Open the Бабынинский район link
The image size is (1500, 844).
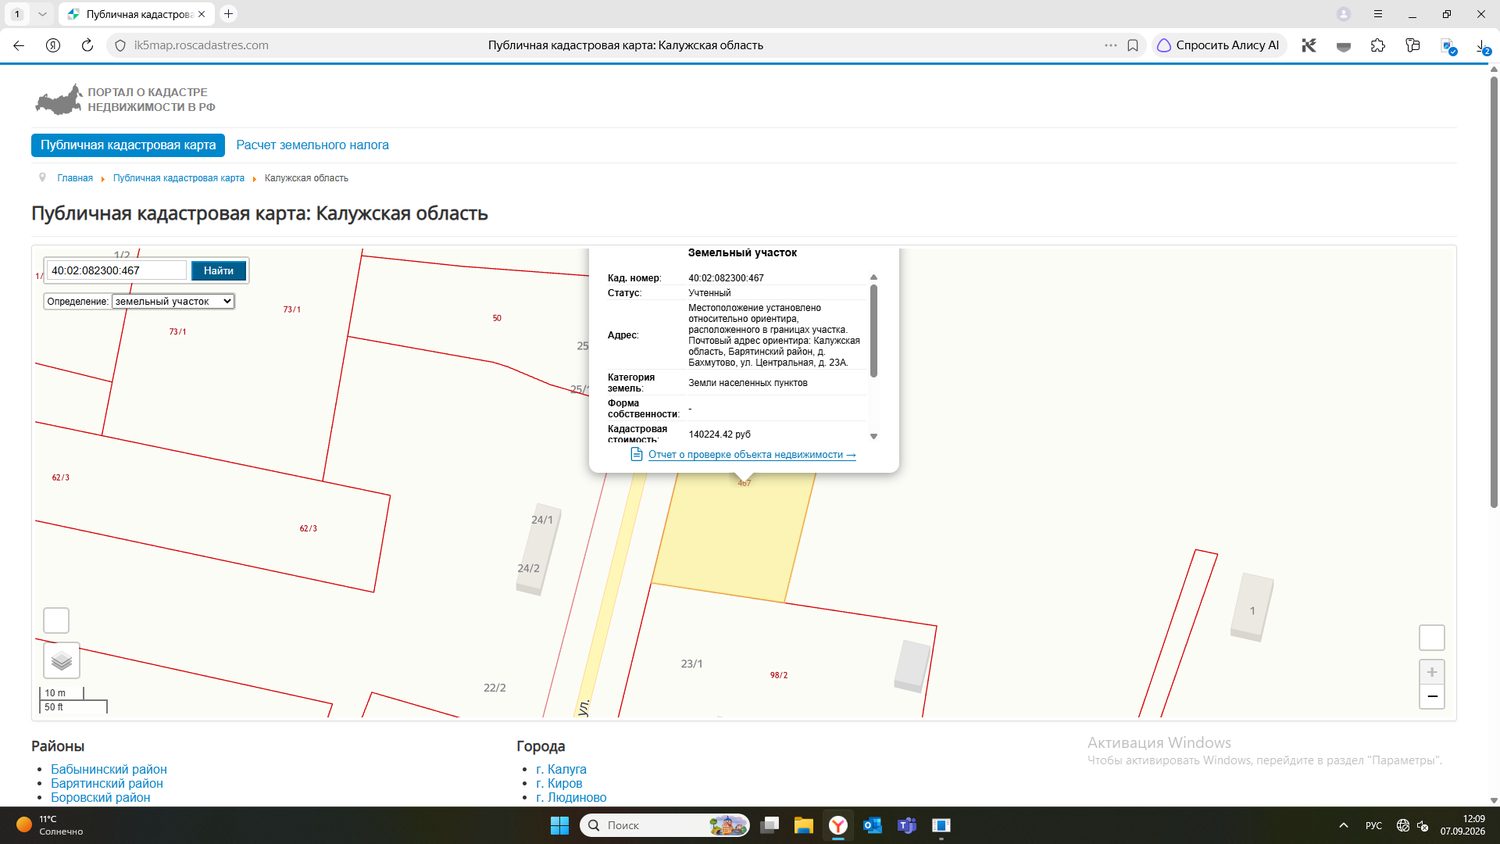(109, 769)
